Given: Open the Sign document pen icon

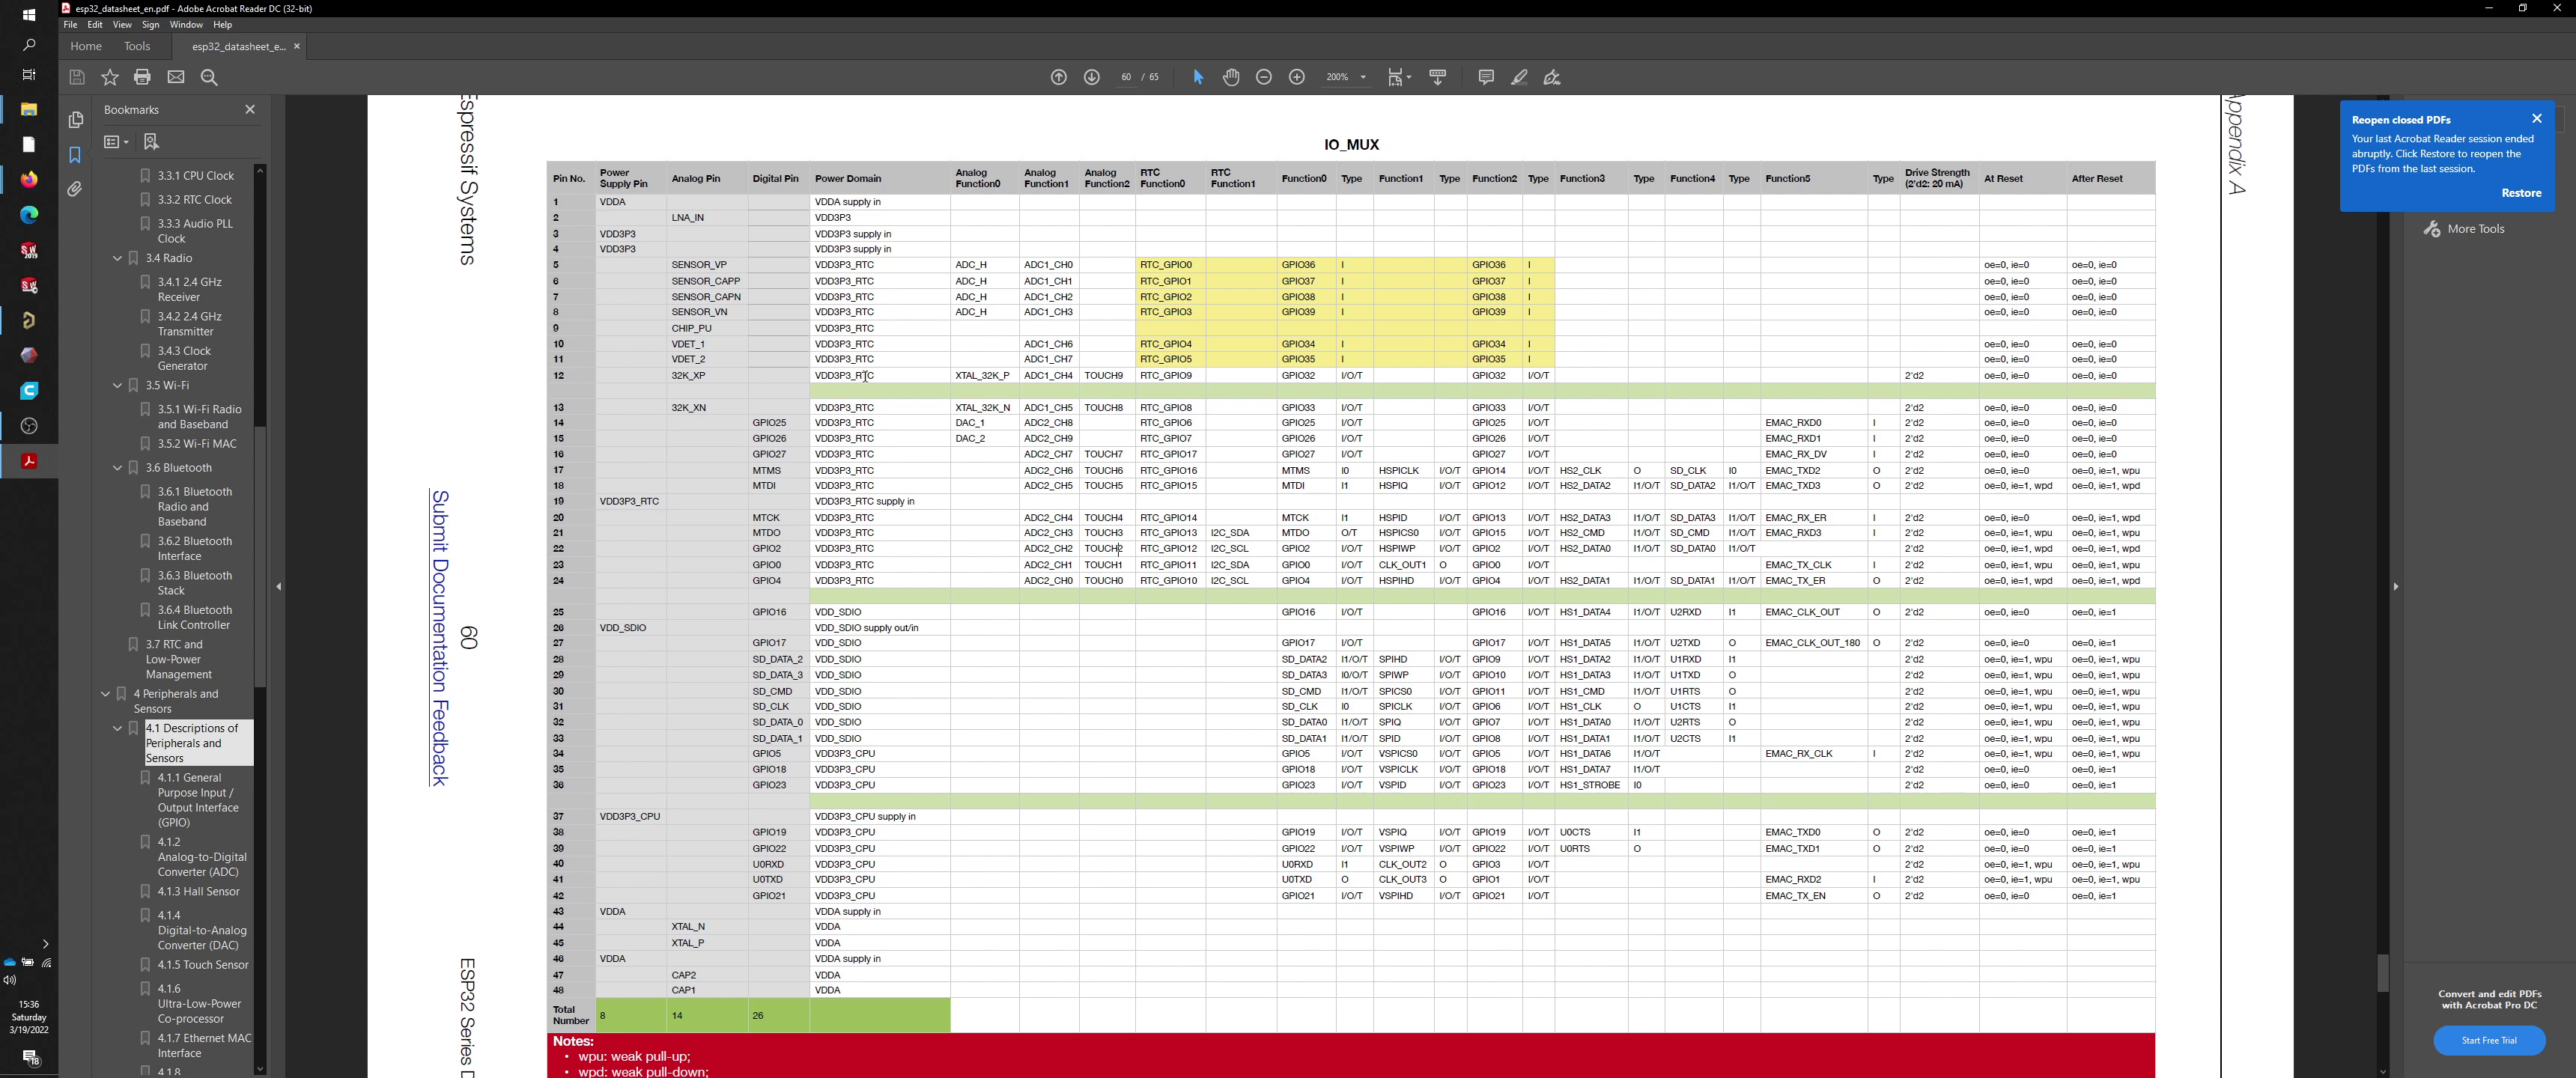Looking at the screenshot, I should 1552,77.
